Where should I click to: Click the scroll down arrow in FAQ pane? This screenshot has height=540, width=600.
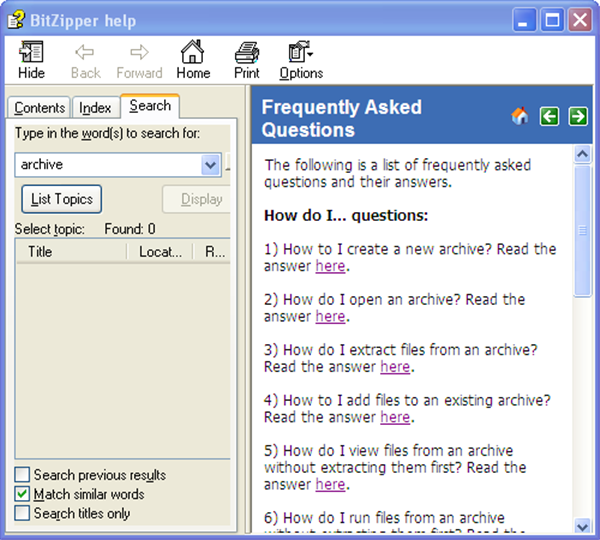(582, 526)
